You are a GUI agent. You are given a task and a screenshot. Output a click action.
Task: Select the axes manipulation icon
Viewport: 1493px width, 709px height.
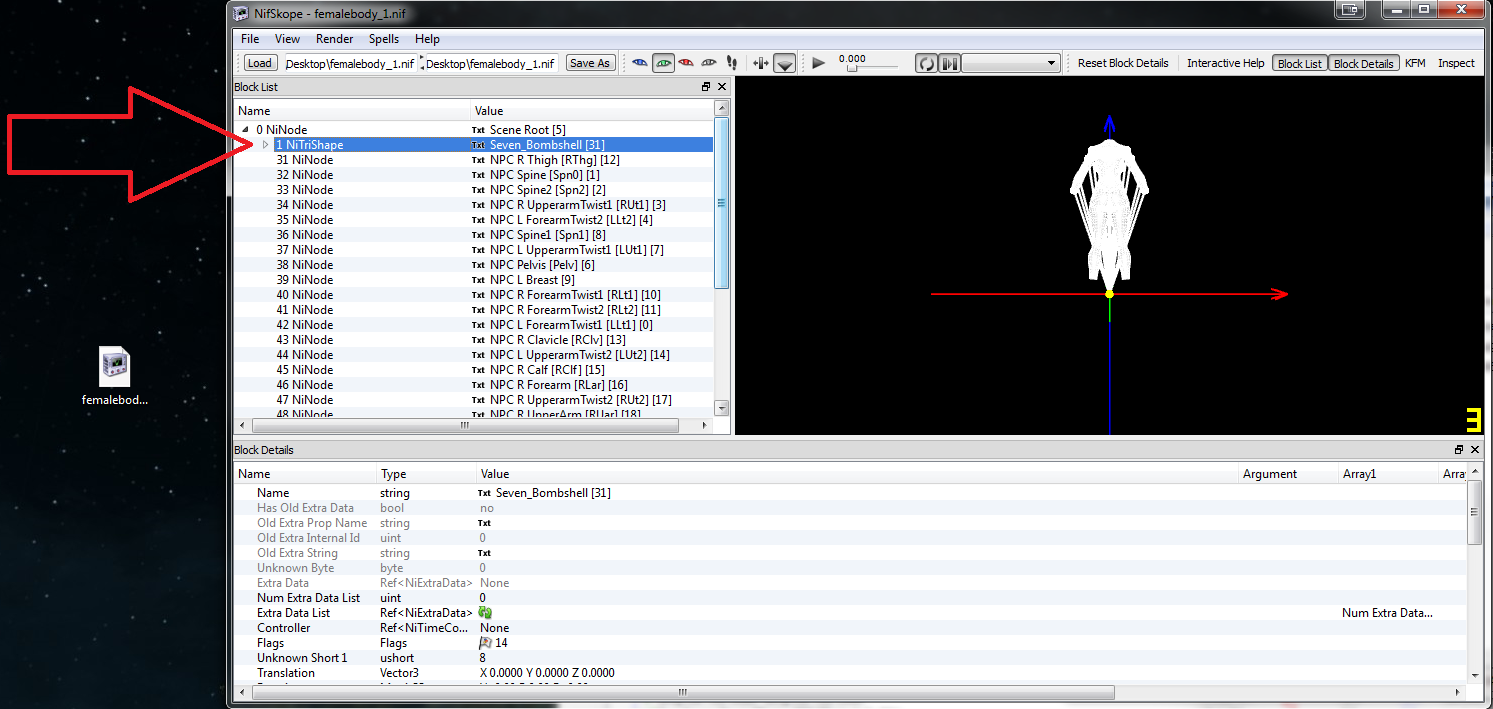pos(760,62)
